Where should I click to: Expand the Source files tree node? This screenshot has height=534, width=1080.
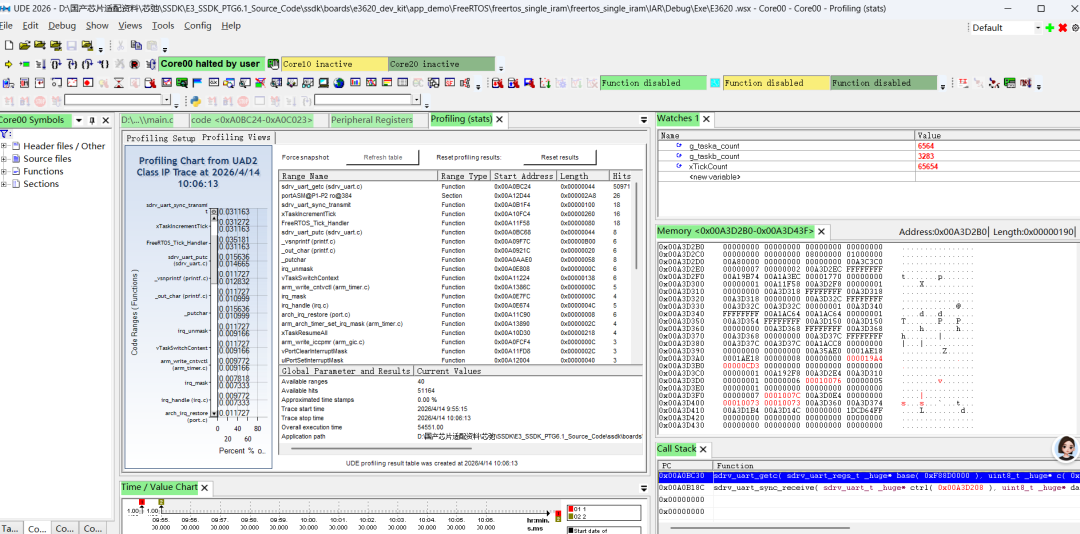click(x=5, y=158)
